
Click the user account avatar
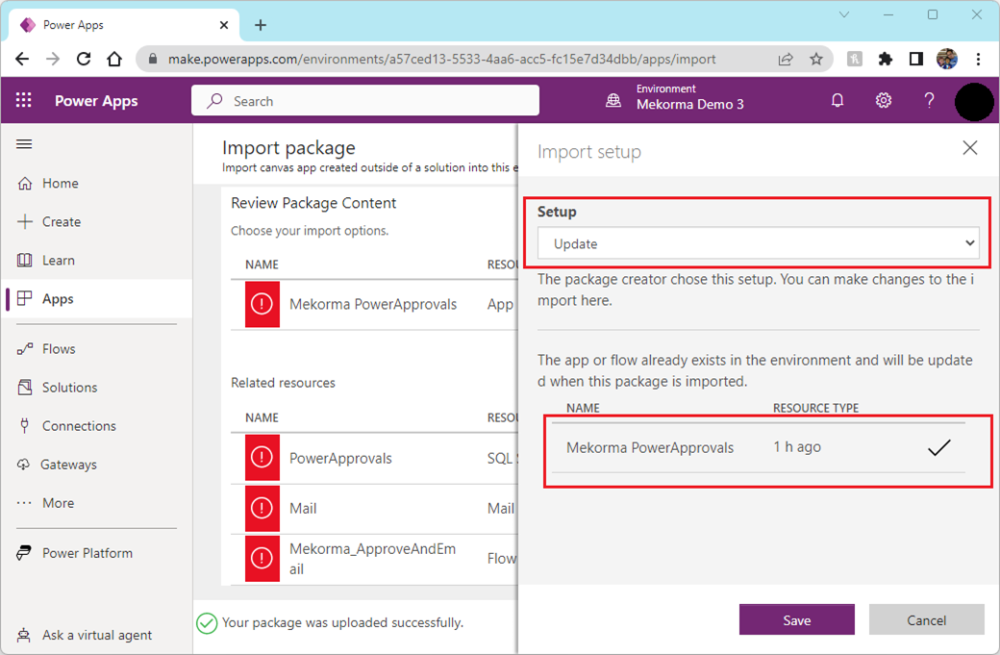click(x=973, y=101)
